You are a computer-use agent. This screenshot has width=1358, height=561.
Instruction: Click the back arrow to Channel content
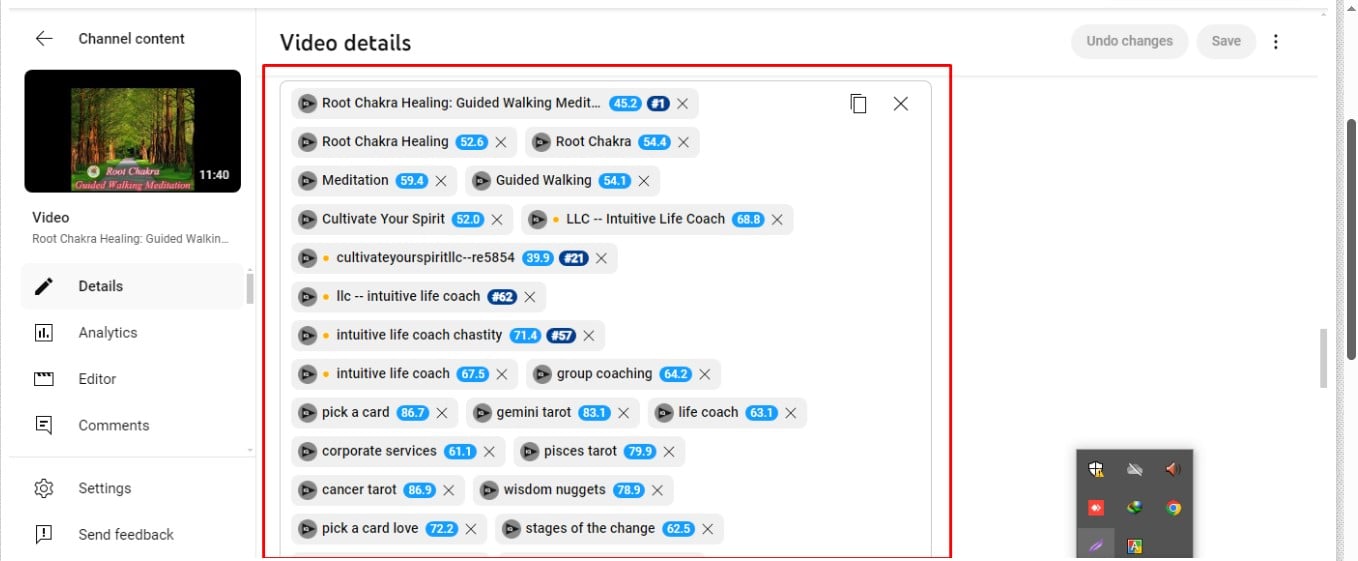44,39
